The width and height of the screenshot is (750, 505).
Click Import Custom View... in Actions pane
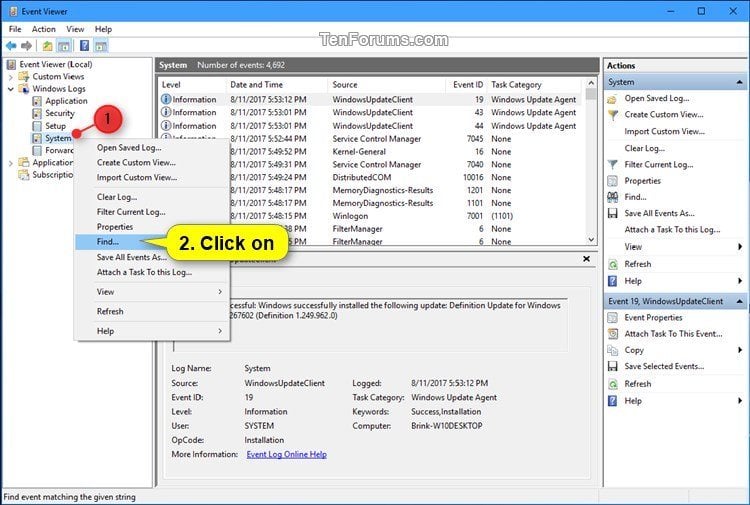(664, 132)
